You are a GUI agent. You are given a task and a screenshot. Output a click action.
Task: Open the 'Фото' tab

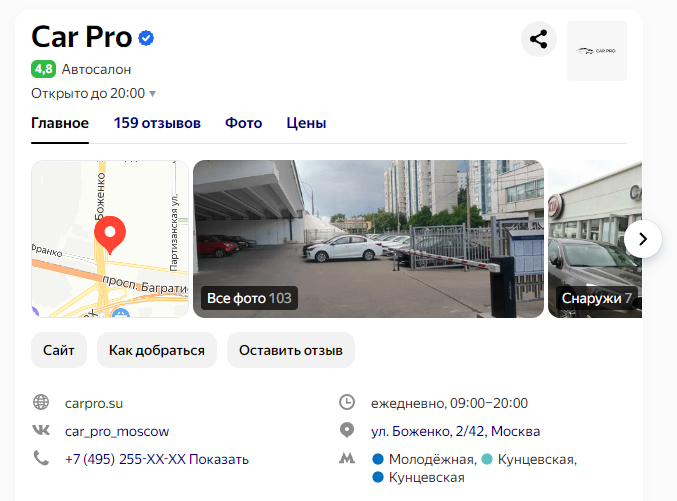pos(244,123)
